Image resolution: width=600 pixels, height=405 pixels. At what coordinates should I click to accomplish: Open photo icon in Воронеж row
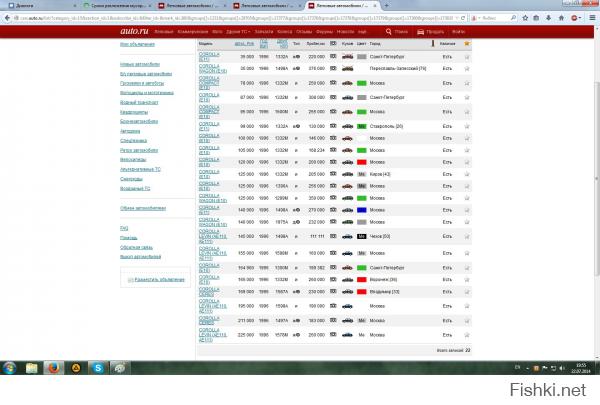tap(333, 279)
